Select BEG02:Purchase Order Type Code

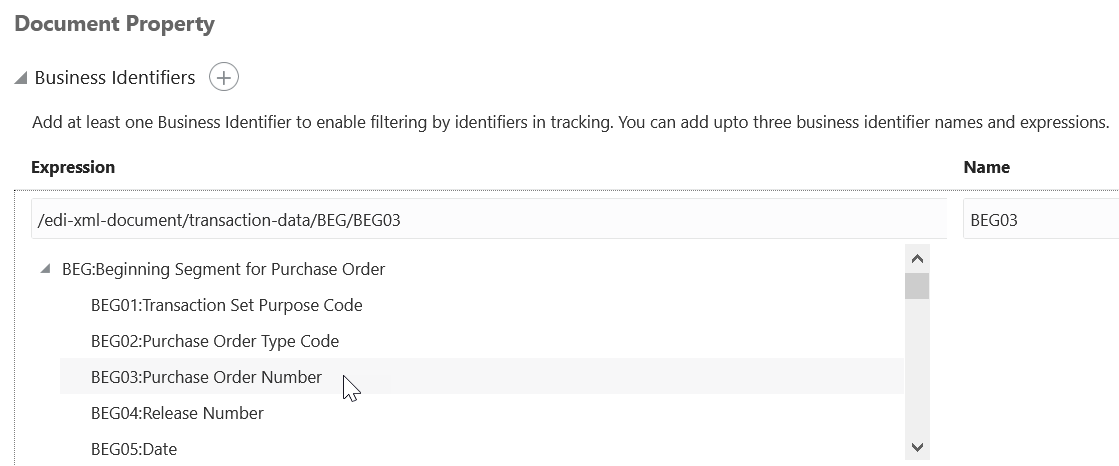[215, 341]
